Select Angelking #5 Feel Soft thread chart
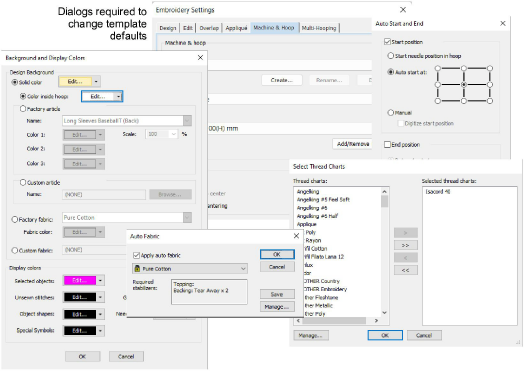 click(x=323, y=200)
